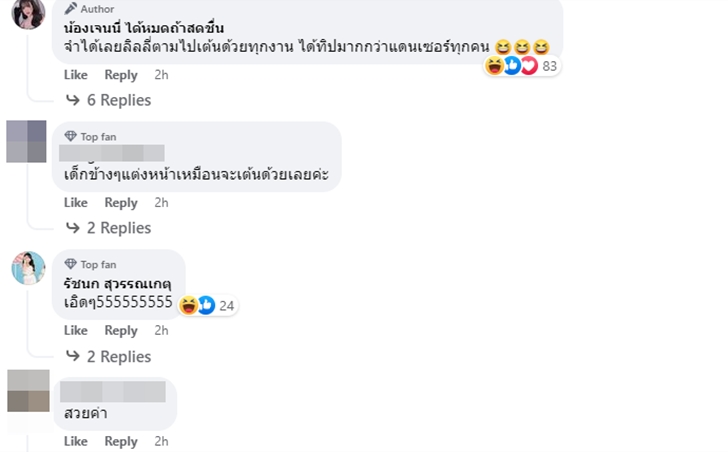728x452 pixels.
Task: Like the เด็กข้างๆ comment
Action: tap(76, 202)
